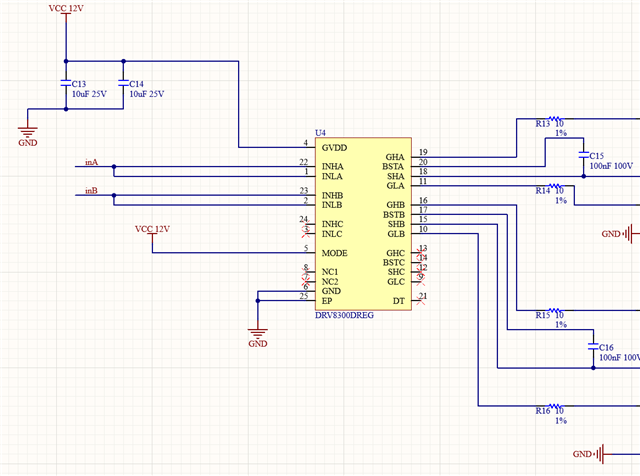The height and width of the screenshot is (476, 640).
Task: Select resistor R13 symbol
Action: tap(555, 118)
